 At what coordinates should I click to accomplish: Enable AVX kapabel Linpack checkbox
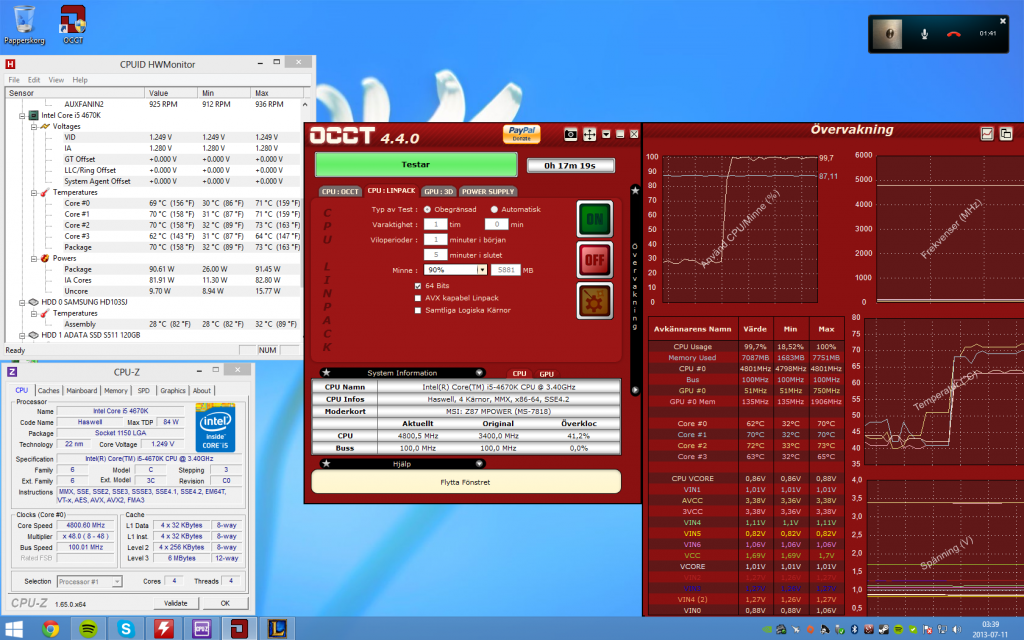[418, 298]
